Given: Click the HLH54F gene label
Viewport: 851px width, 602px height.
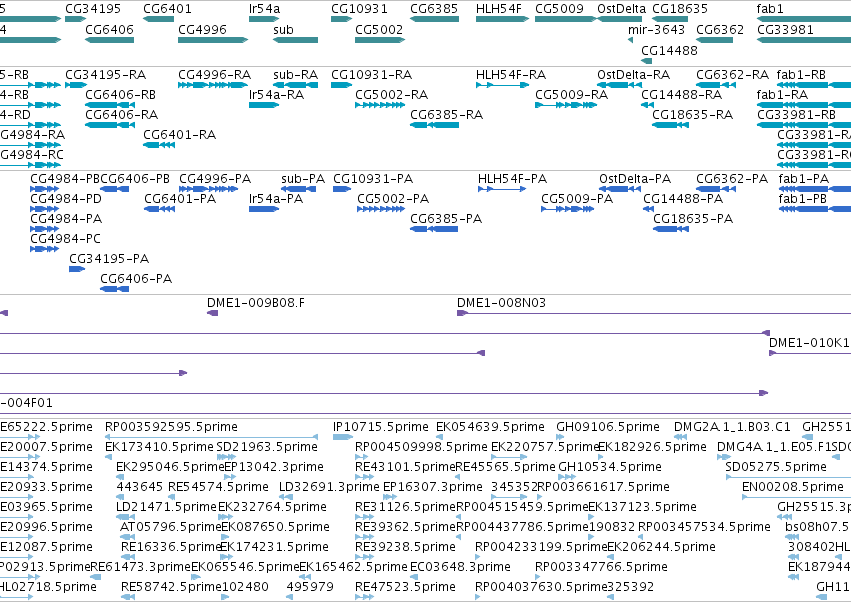Looking at the screenshot, I should (498, 9).
